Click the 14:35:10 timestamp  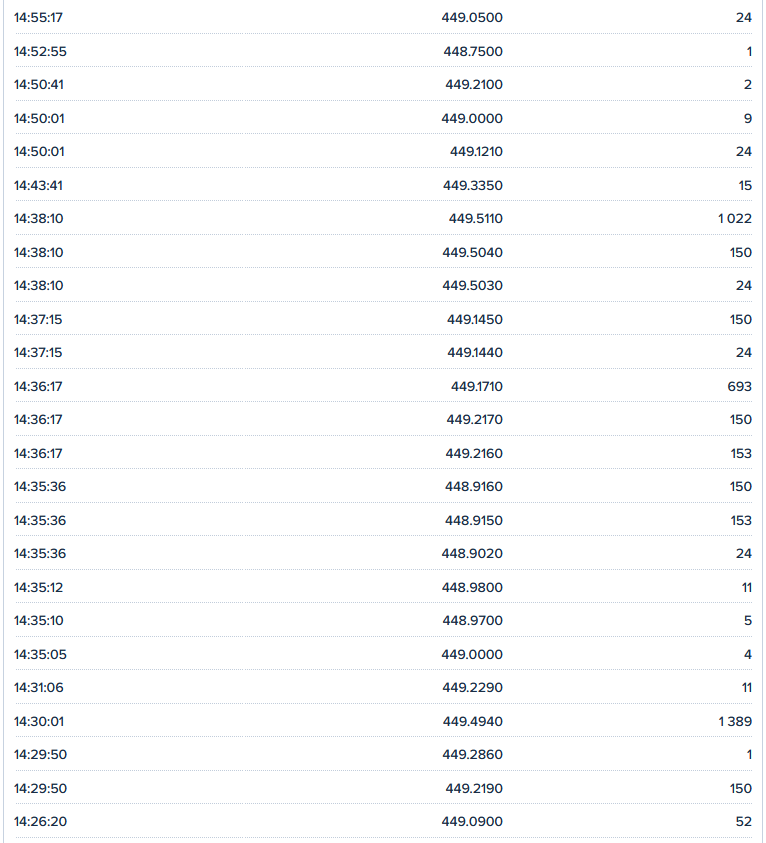pos(39,621)
